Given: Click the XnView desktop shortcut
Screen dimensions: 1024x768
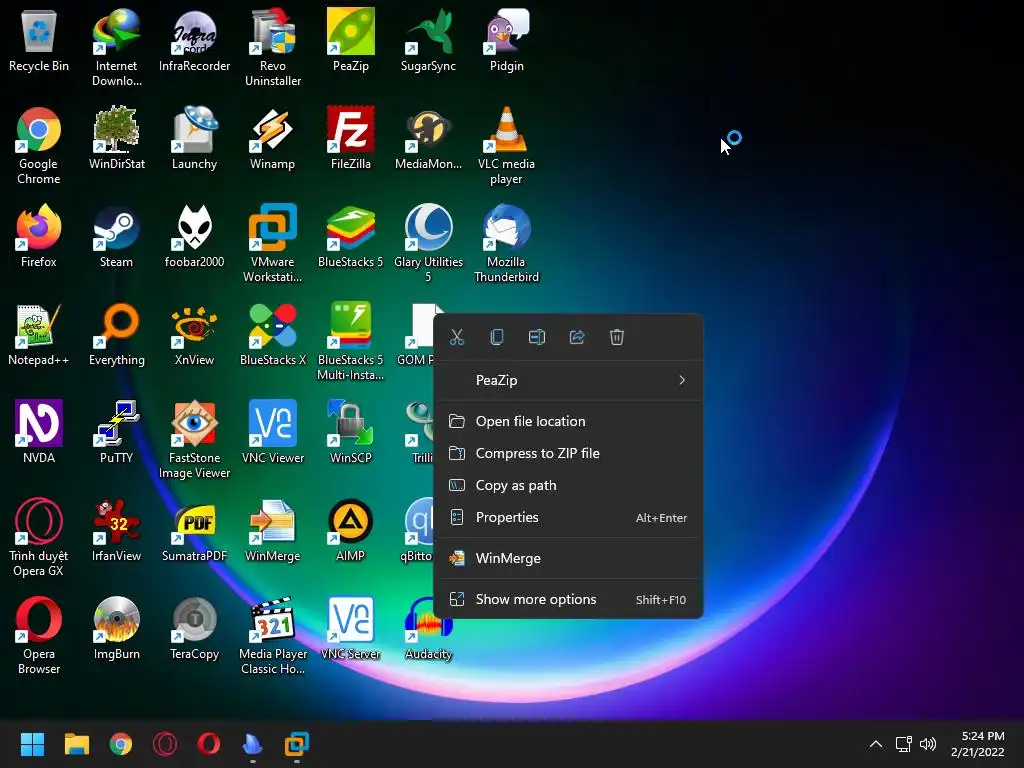Looking at the screenshot, I should 194,334.
